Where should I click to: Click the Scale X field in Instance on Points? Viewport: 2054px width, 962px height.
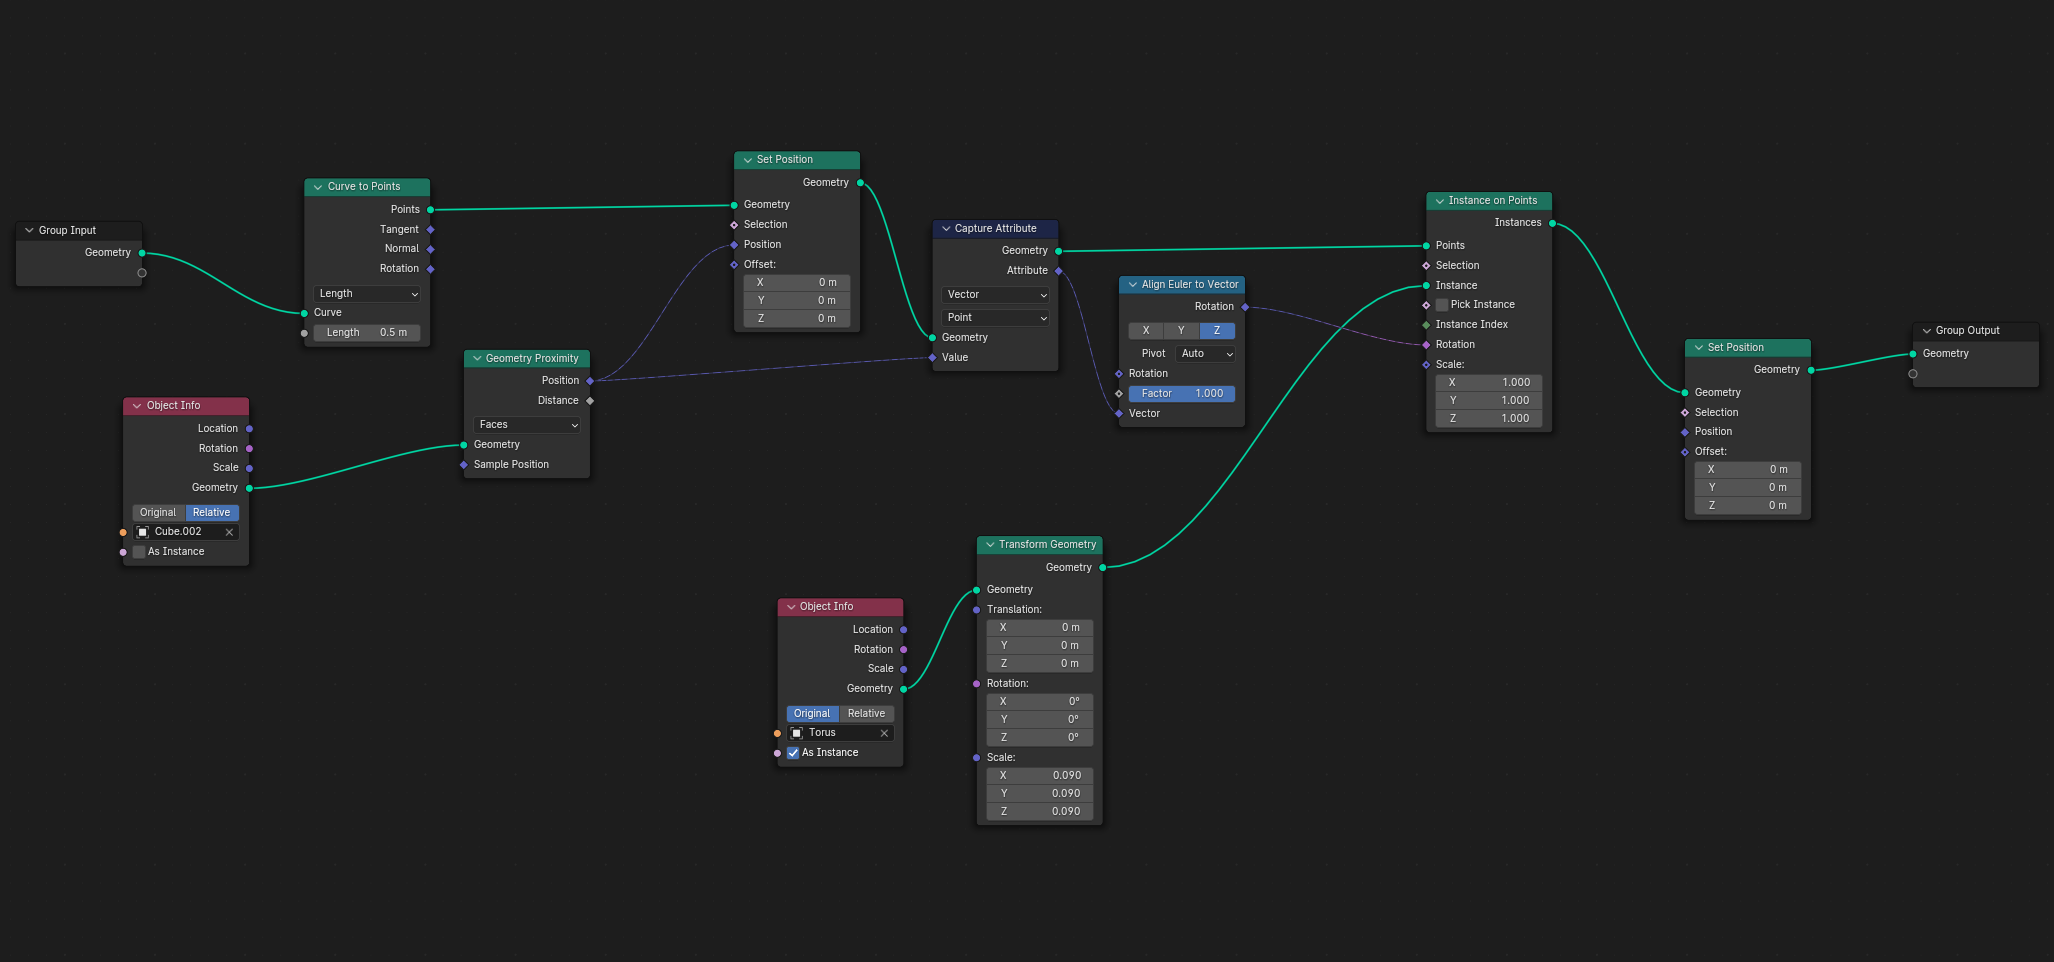1489,383
